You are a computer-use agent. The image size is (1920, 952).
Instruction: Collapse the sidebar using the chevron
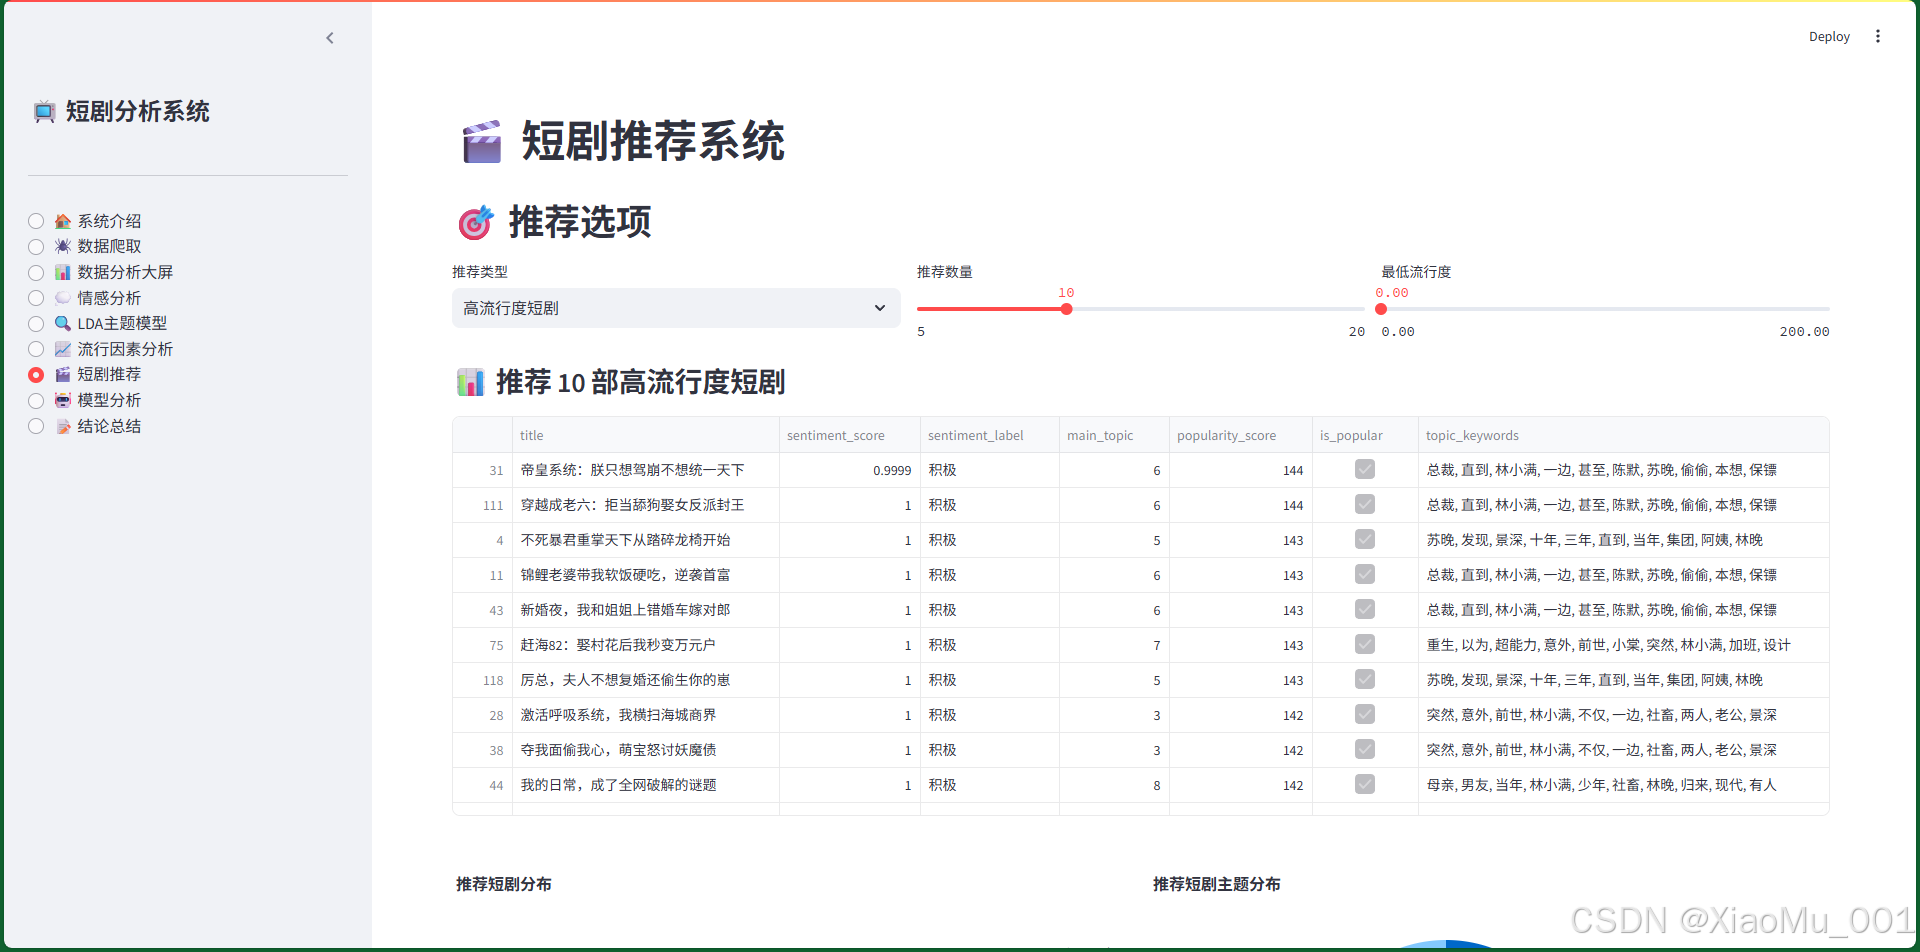click(330, 38)
